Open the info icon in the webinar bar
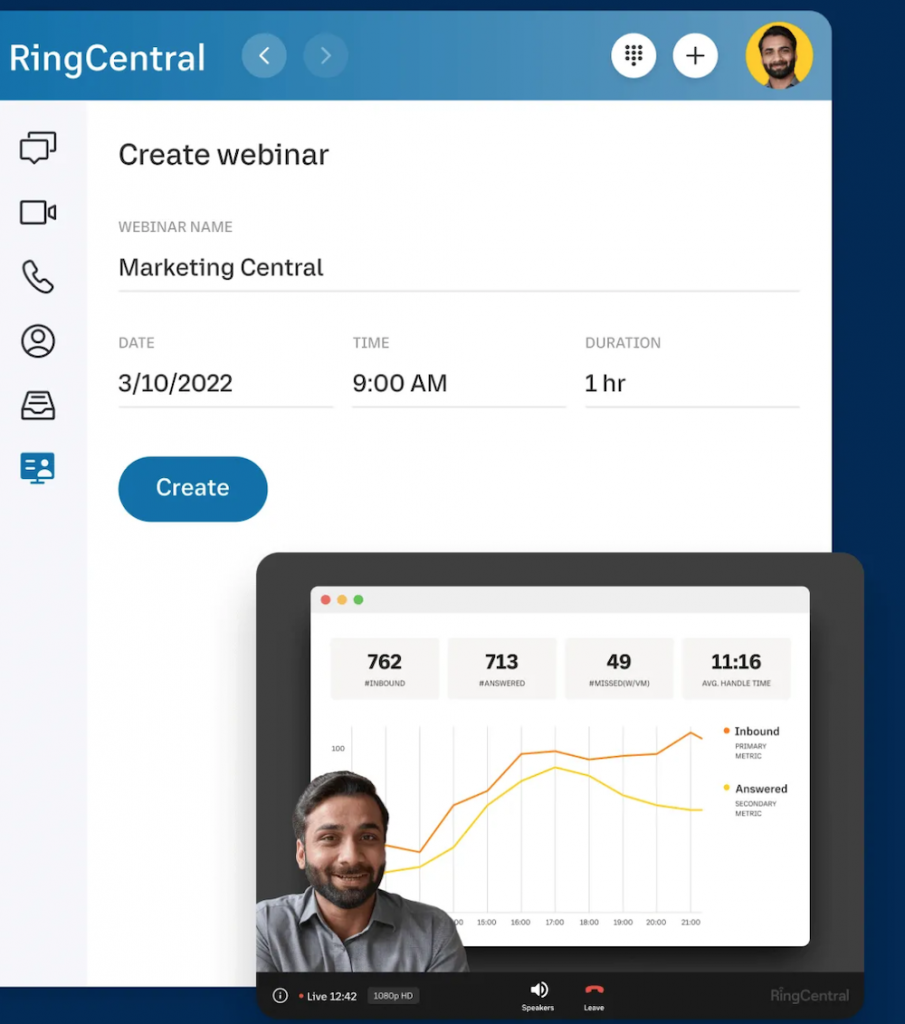The width and height of the screenshot is (905, 1024). pyautogui.click(x=280, y=995)
